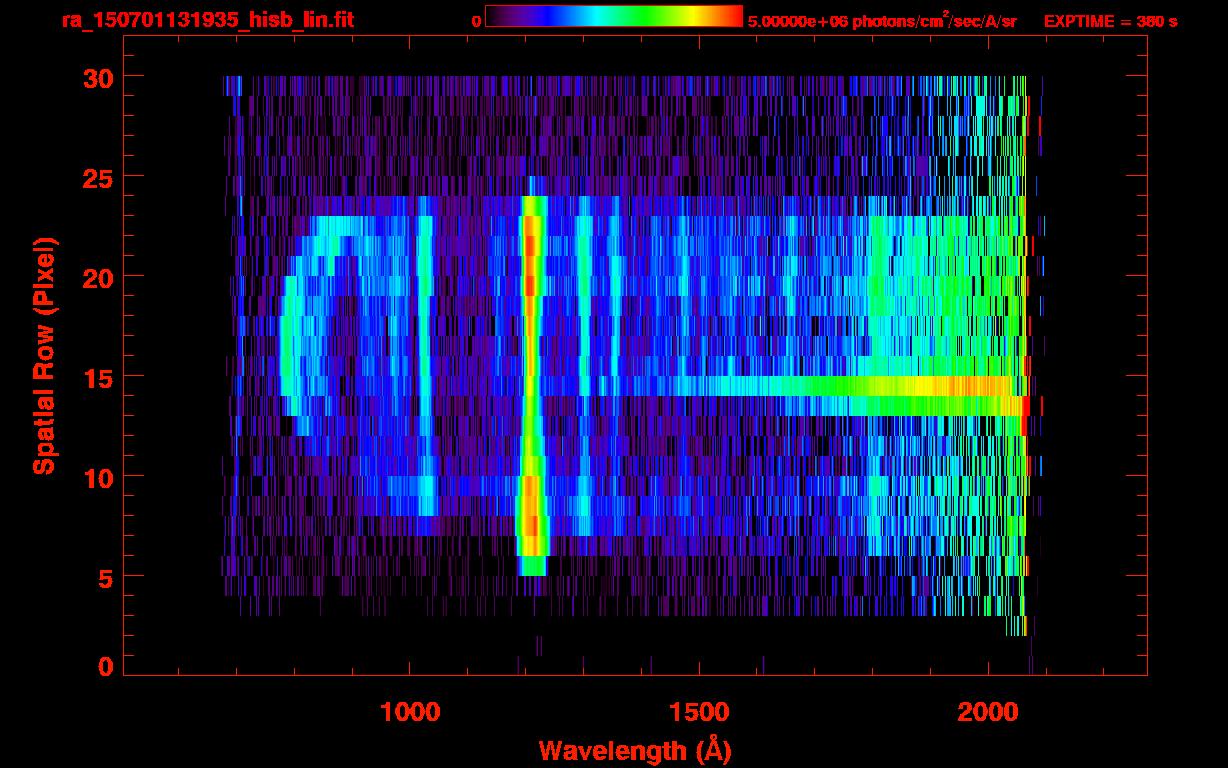
Task: Click the EXPTIME label at top right
Action: coord(1110,21)
